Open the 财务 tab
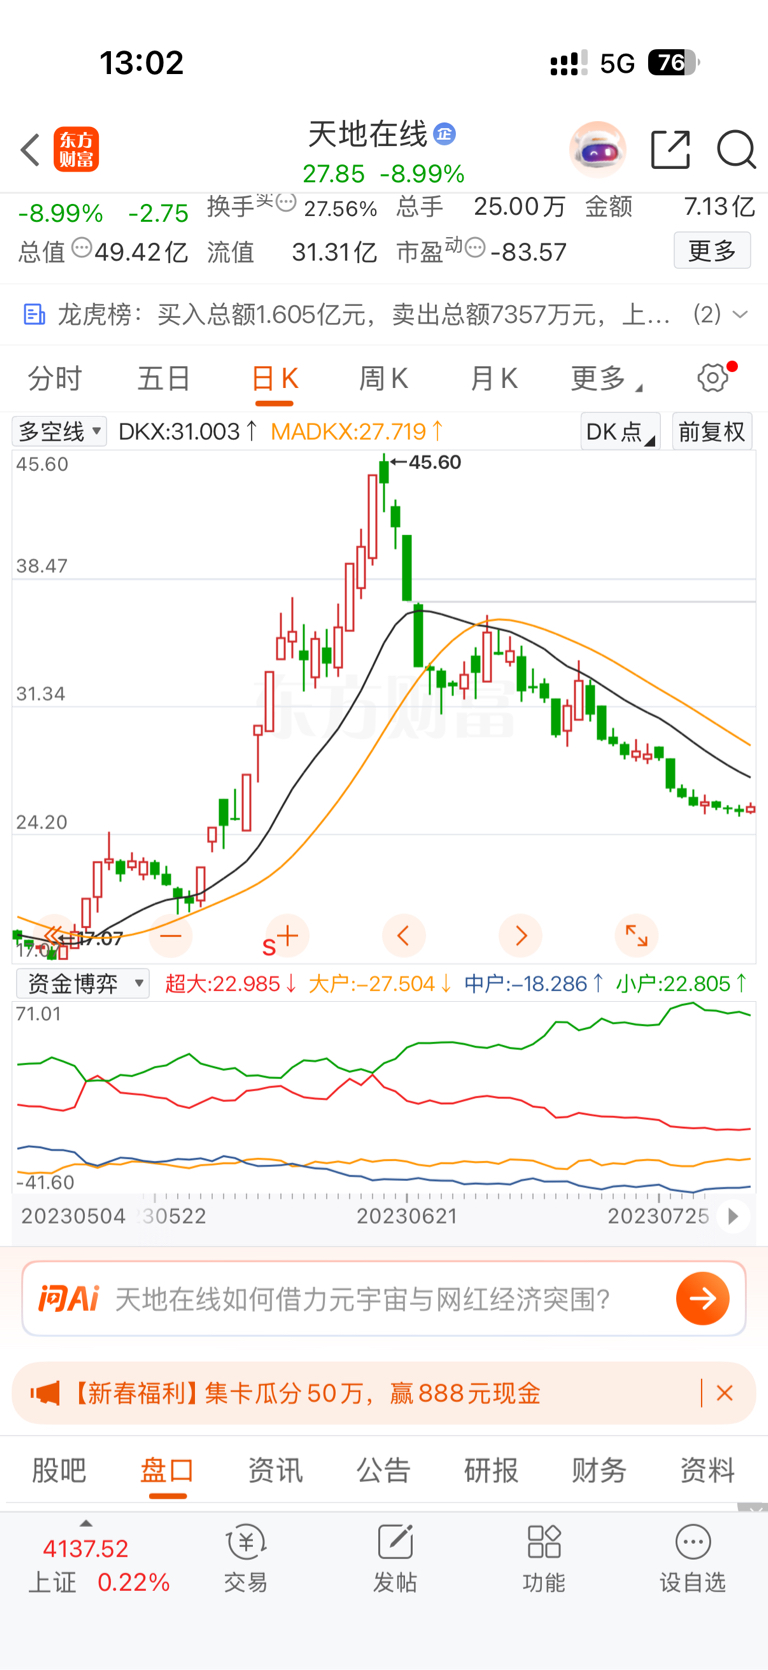Image resolution: width=768 pixels, height=1670 pixels. point(599,1470)
